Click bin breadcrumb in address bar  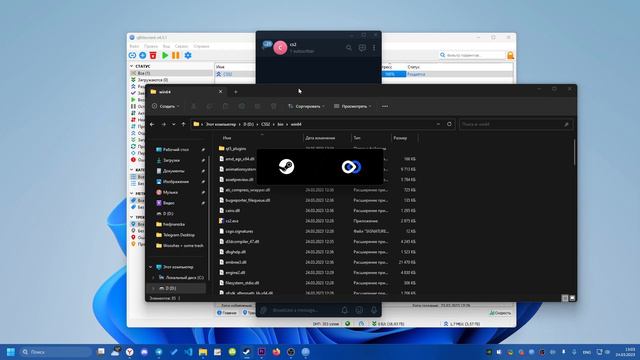click(280, 124)
